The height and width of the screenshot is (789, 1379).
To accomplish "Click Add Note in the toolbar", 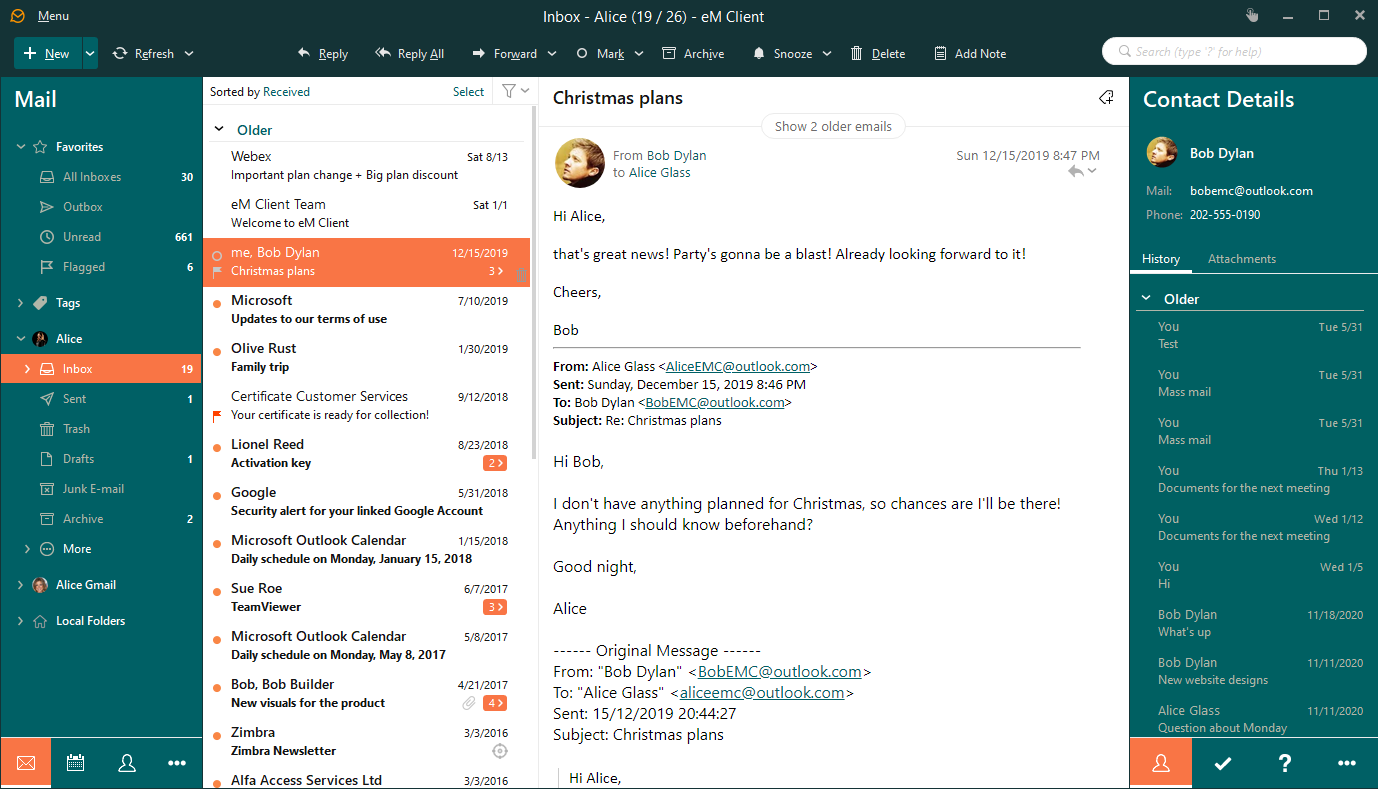I will pos(970,54).
